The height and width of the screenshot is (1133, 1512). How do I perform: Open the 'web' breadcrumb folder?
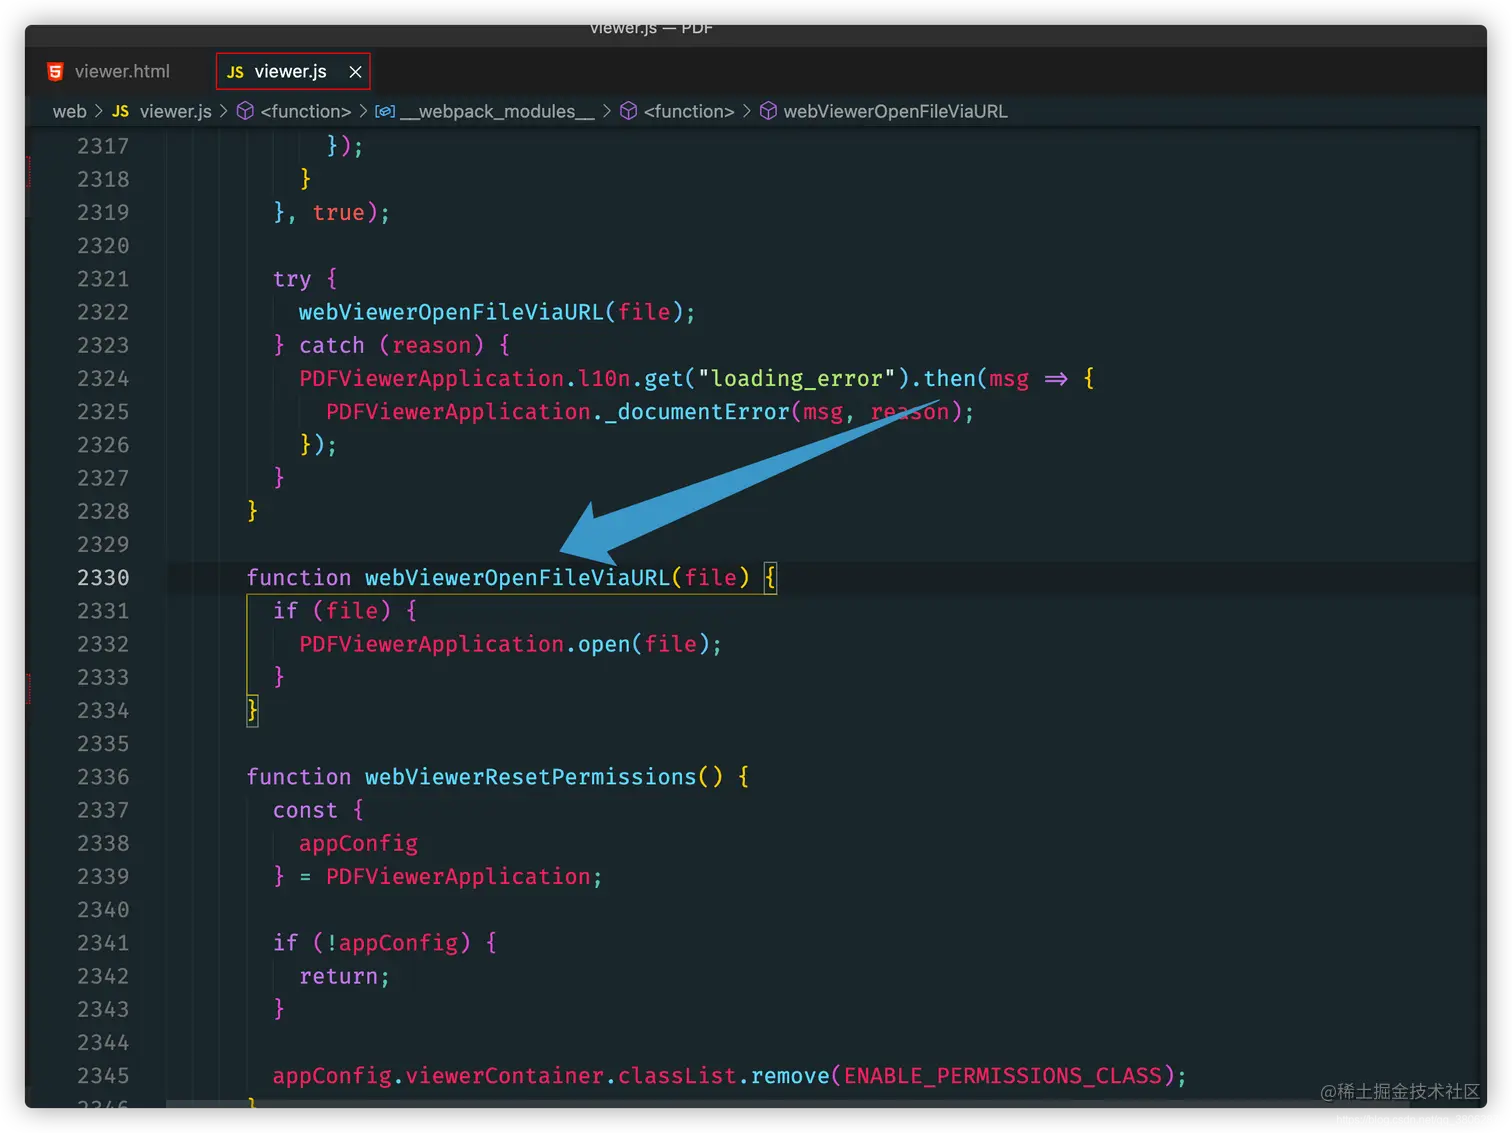(x=69, y=111)
